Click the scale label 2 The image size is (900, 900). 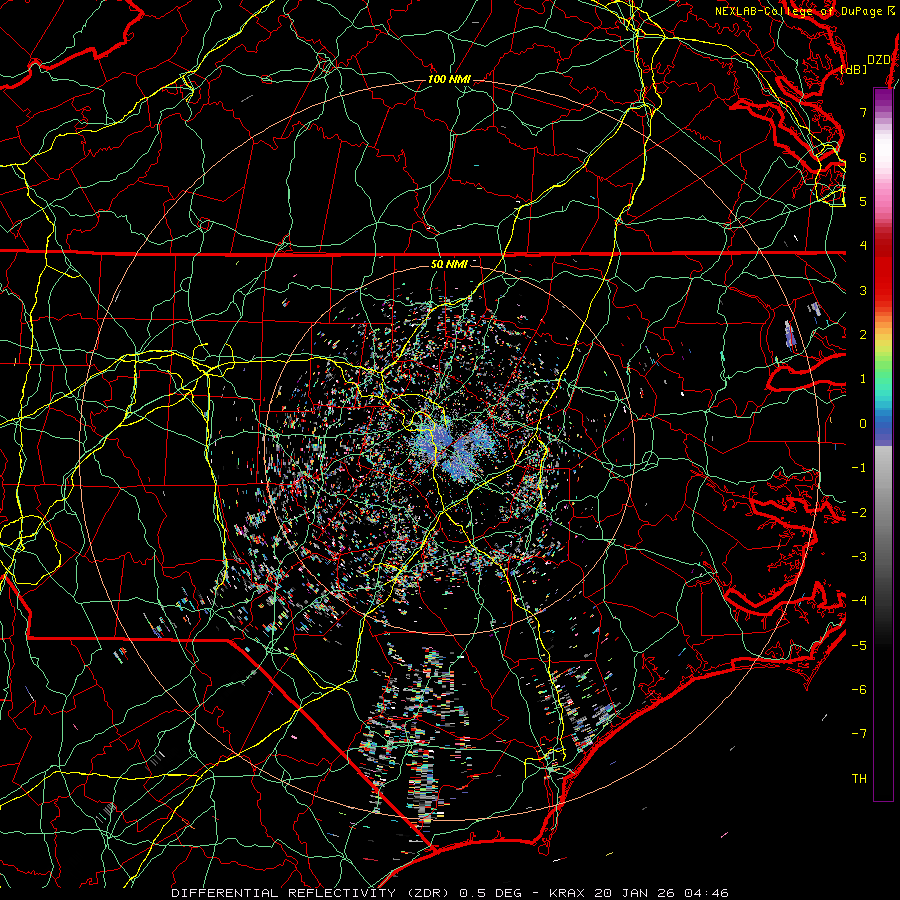click(863, 335)
